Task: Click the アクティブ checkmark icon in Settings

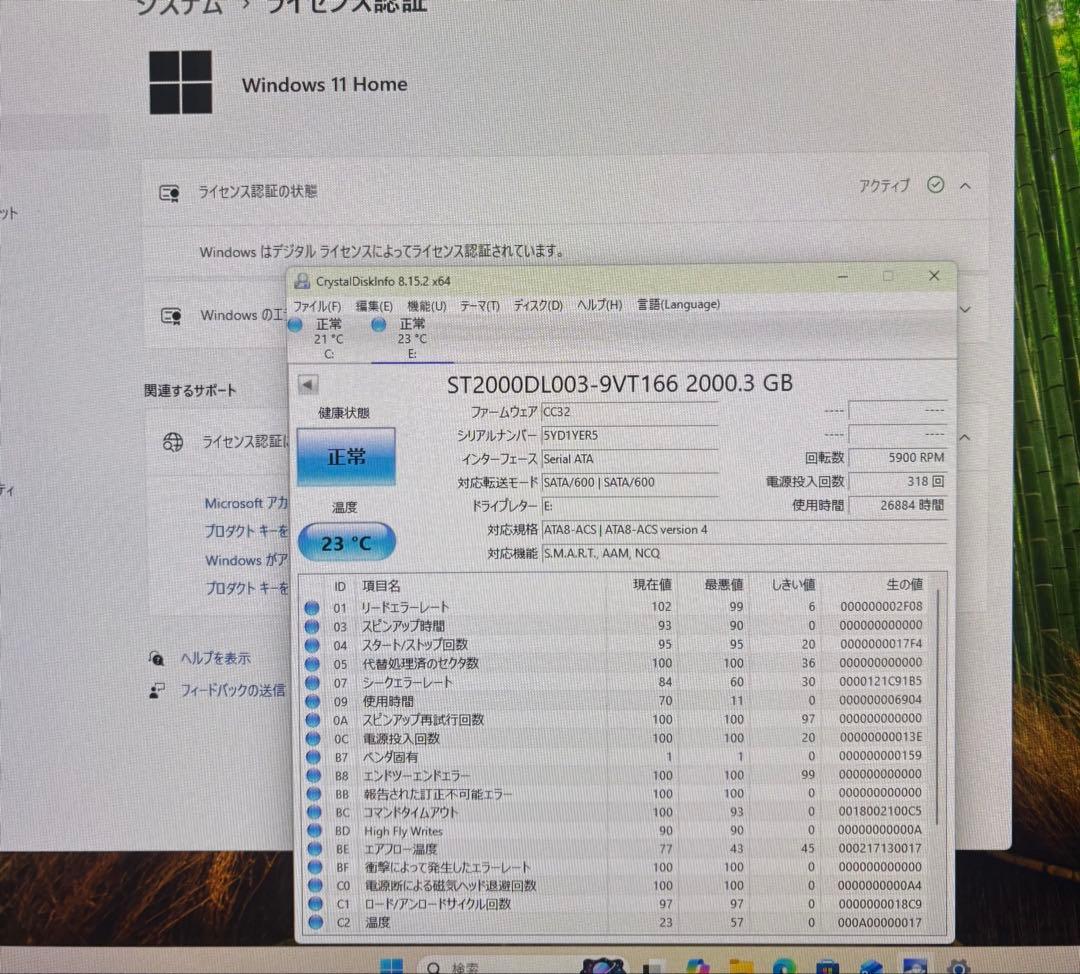Action: (935, 185)
